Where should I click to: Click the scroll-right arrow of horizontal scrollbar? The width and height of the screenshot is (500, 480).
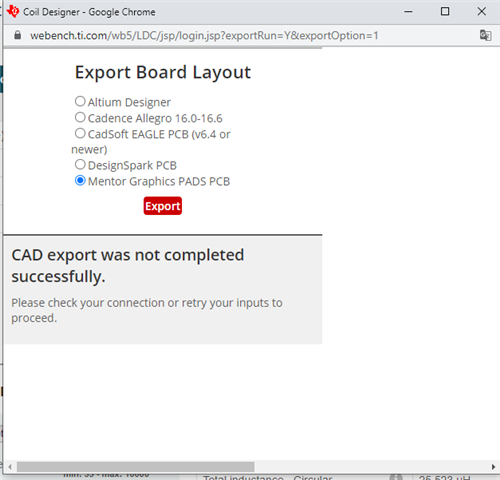[493, 467]
